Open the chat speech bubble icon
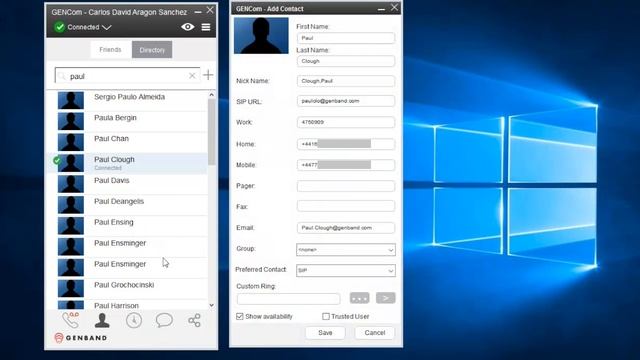The image size is (640, 360). 164,320
